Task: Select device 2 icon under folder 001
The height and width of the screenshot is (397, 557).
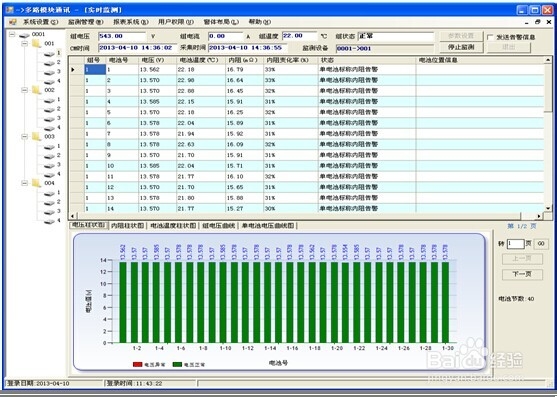Action: tap(49, 63)
